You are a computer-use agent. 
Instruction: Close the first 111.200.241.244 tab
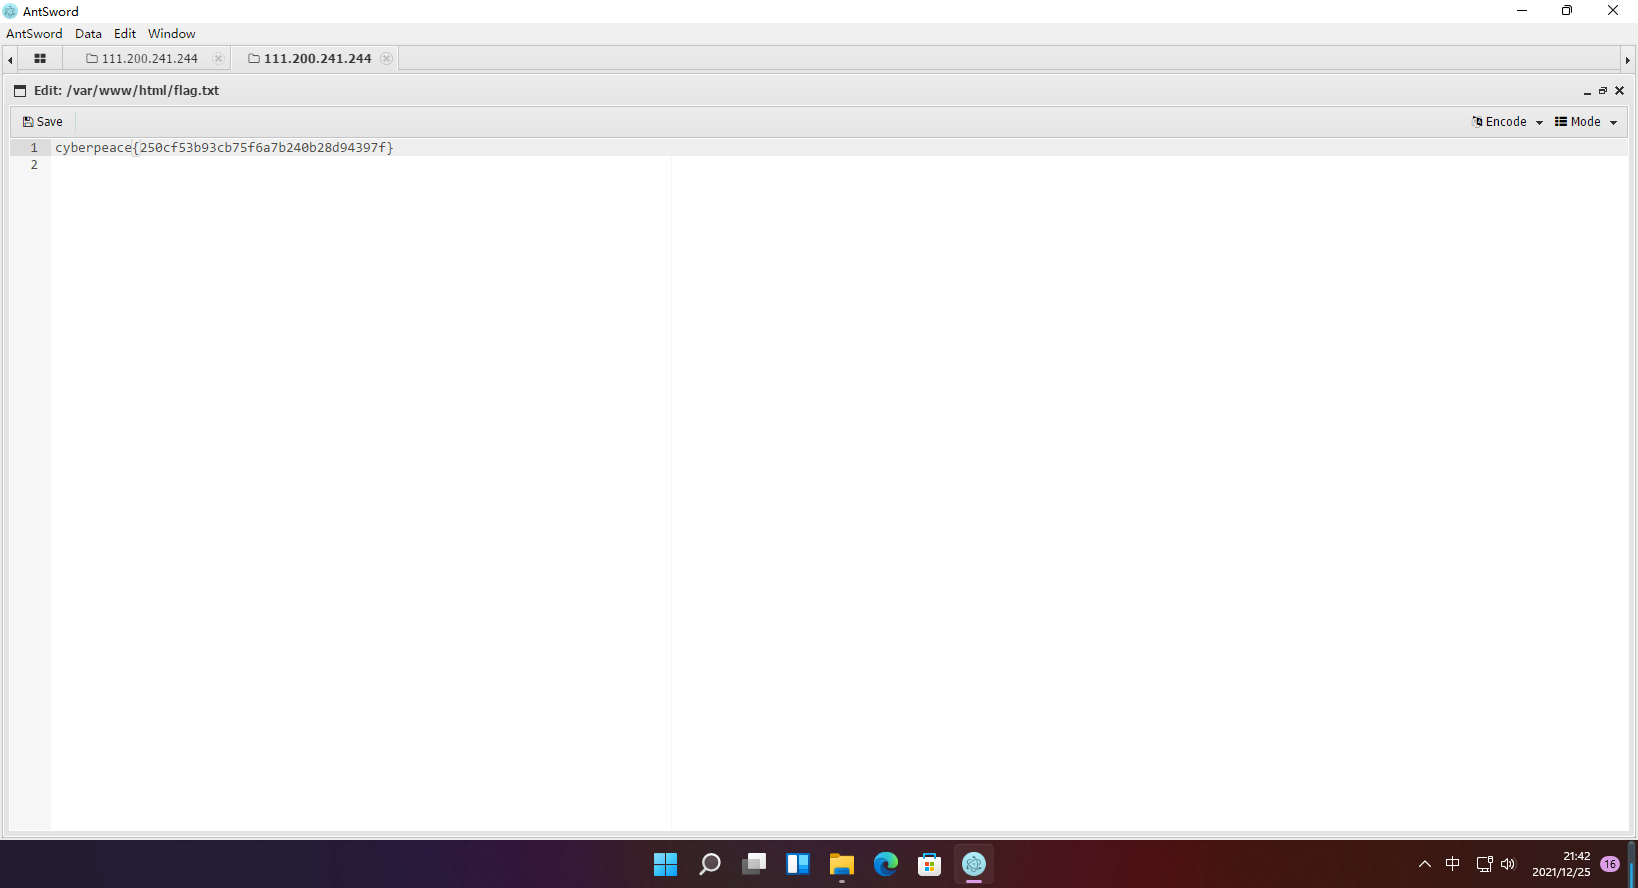pos(218,59)
